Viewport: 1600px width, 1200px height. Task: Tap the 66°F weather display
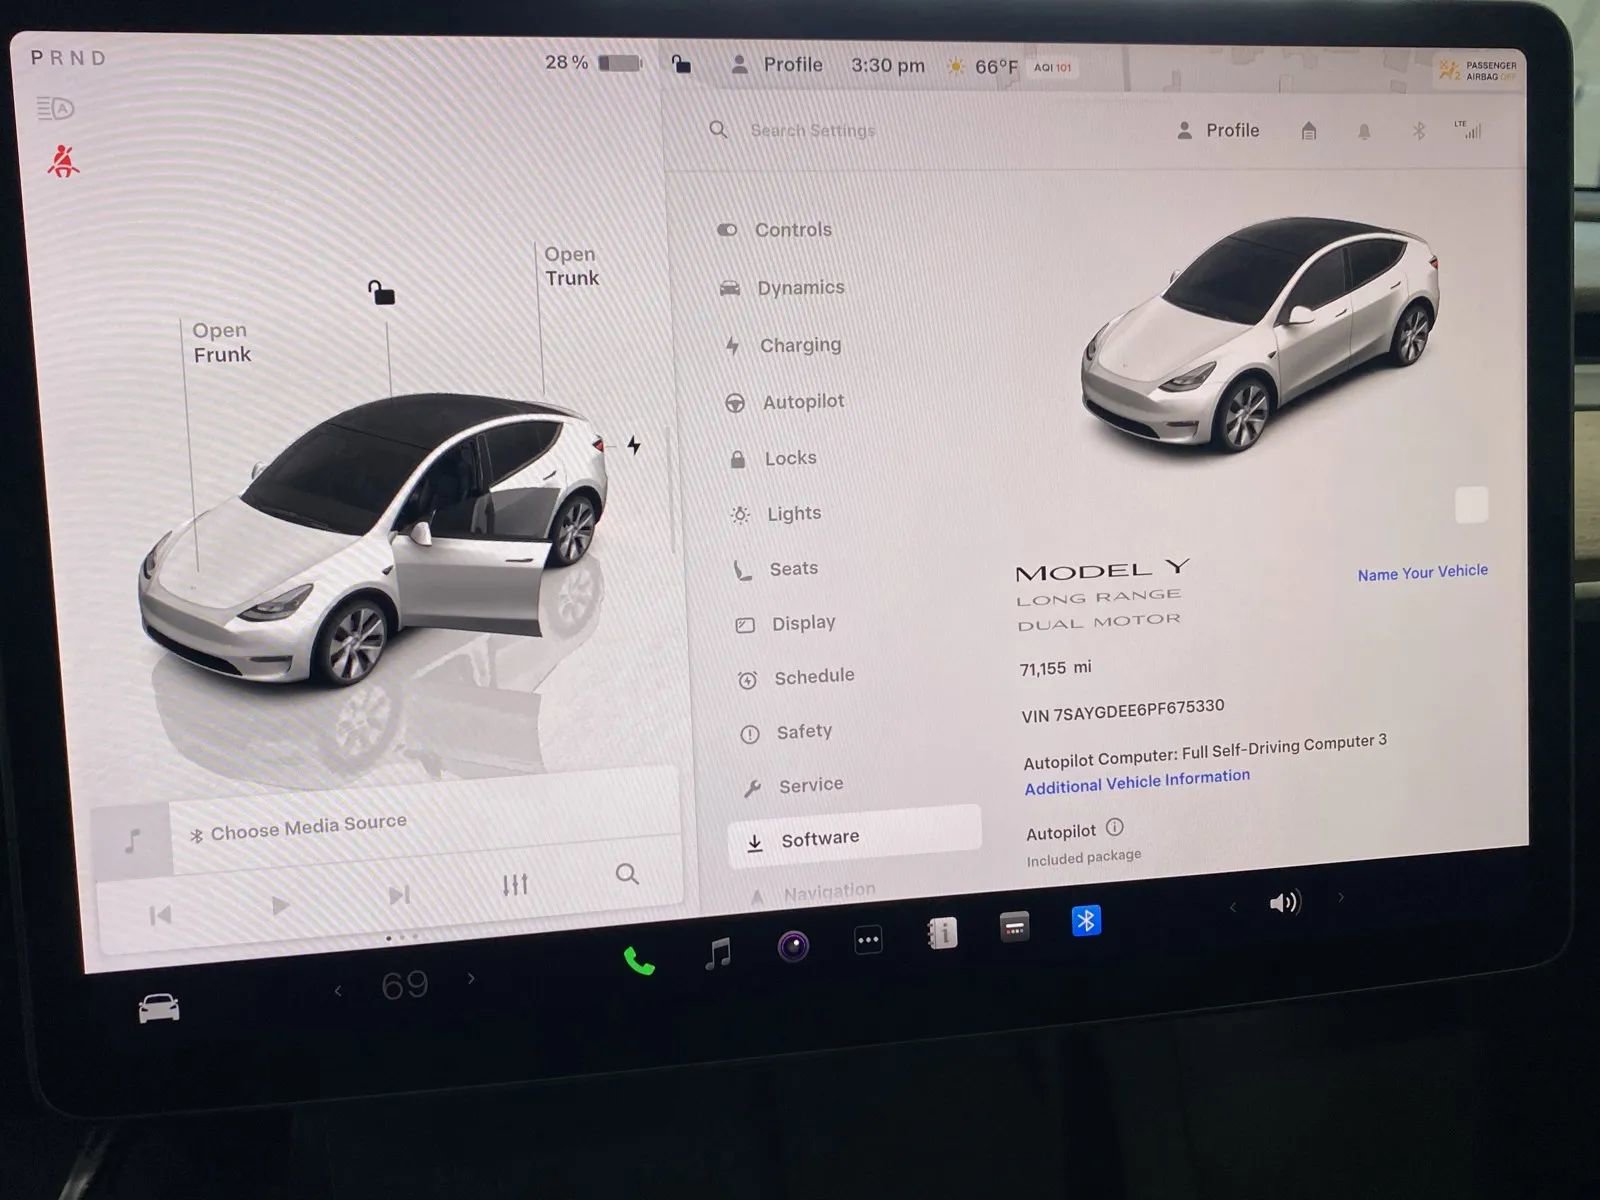click(983, 67)
